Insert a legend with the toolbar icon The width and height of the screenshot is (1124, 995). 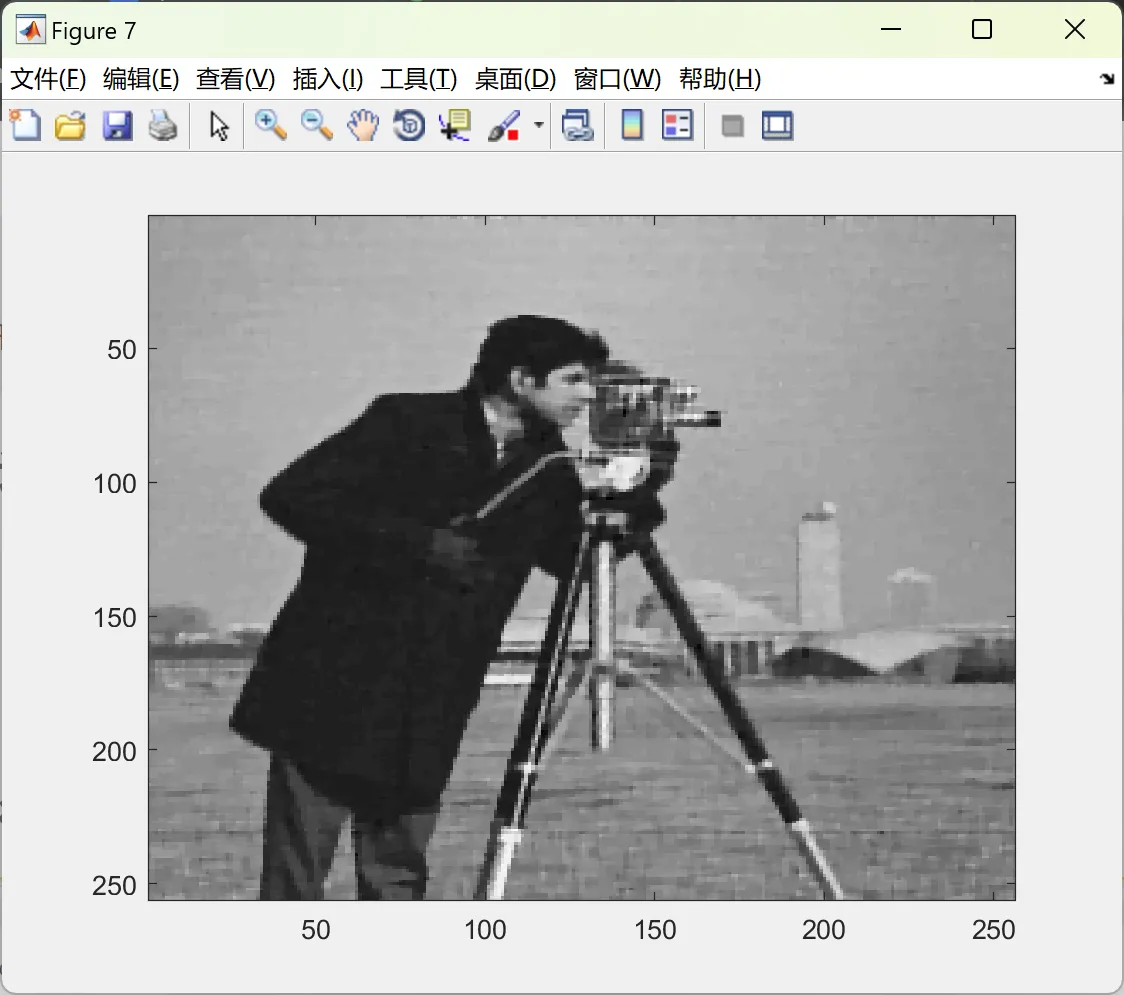[677, 125]
